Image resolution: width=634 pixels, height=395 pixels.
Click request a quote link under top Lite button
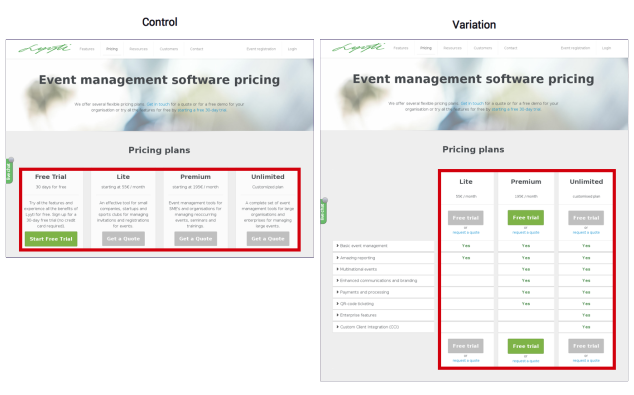pyautogui.click(x=466, y=232)
